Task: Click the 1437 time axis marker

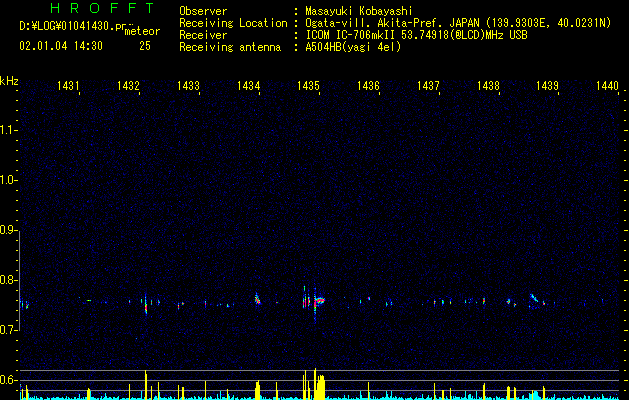Action: pos(428,85)
